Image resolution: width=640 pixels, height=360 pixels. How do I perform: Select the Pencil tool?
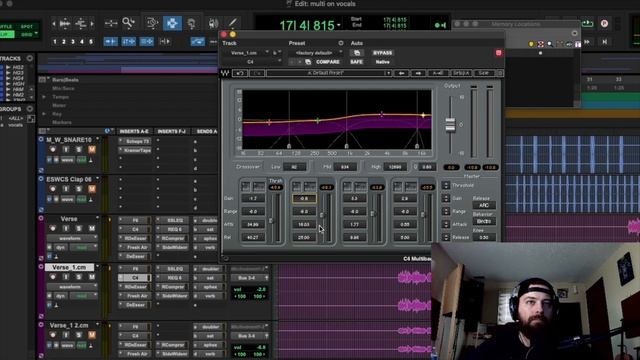pyautogui.click(x=233, y=23)
